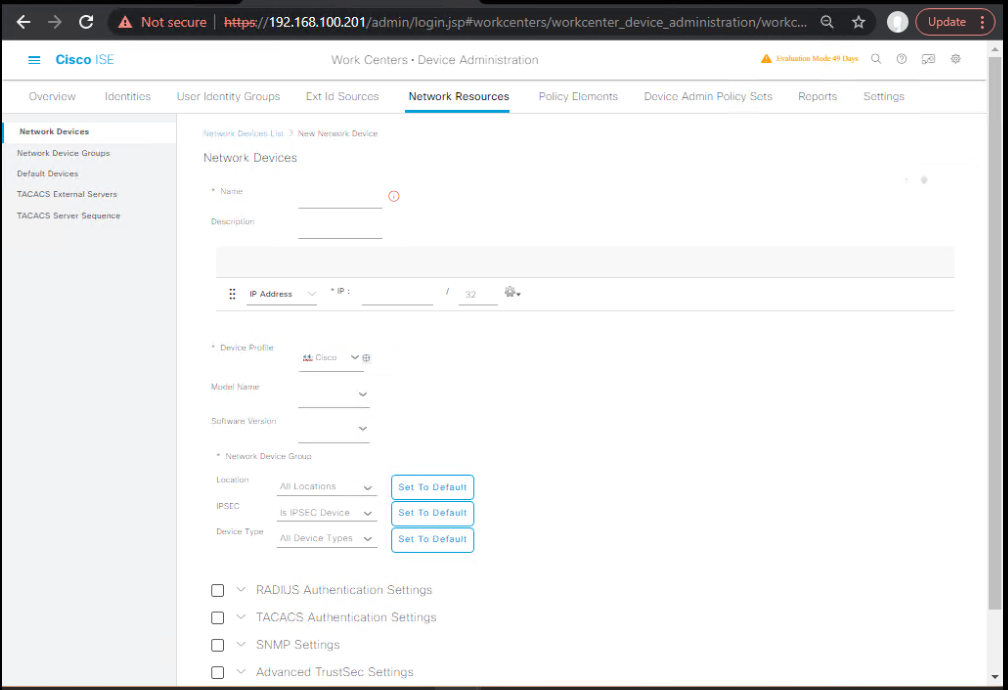Enable SNMP Settings checkbox
The image size is (1008, 690).
click(x=218, y=645)
